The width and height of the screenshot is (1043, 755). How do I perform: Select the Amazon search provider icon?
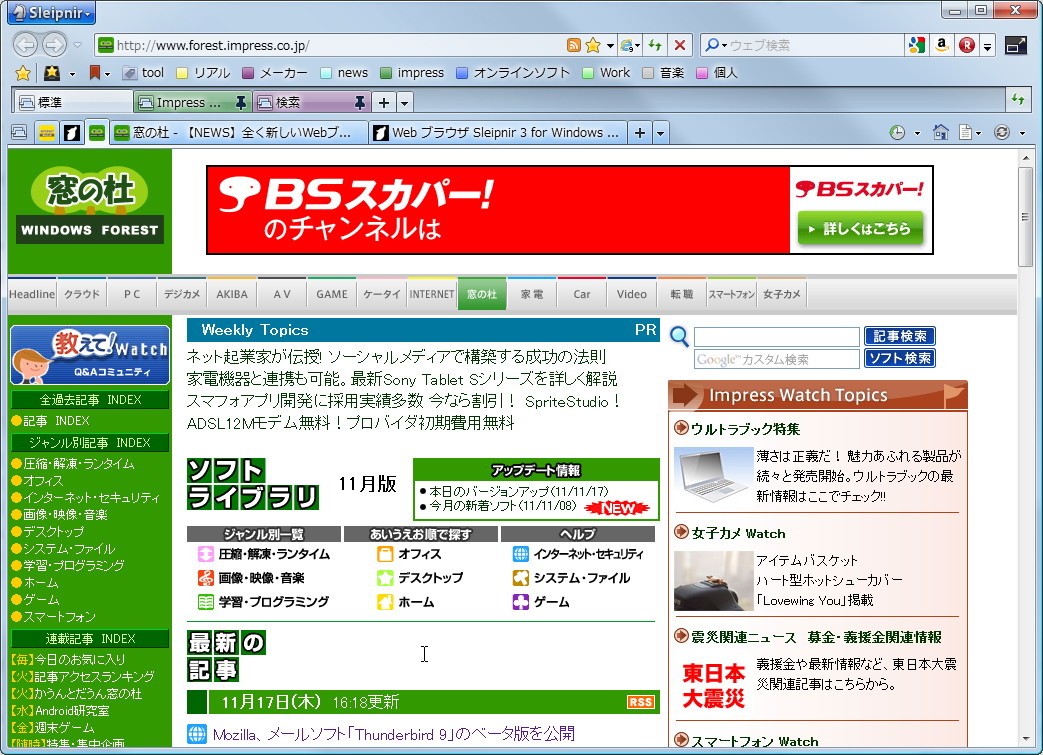(942, 45)
